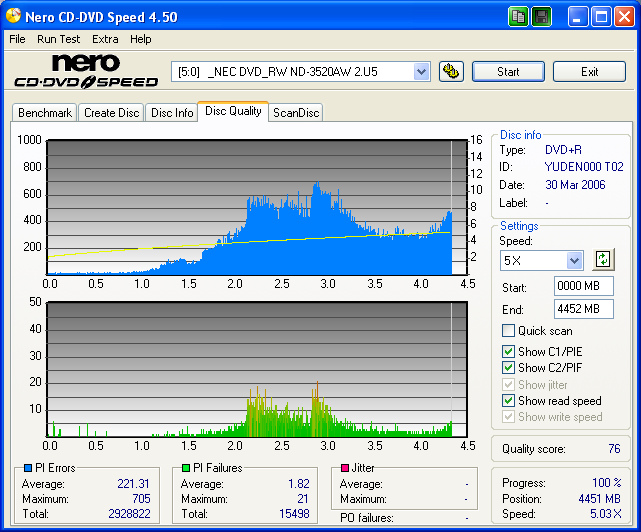Click the PI Failures maximum 21 value

click(303, 499)
